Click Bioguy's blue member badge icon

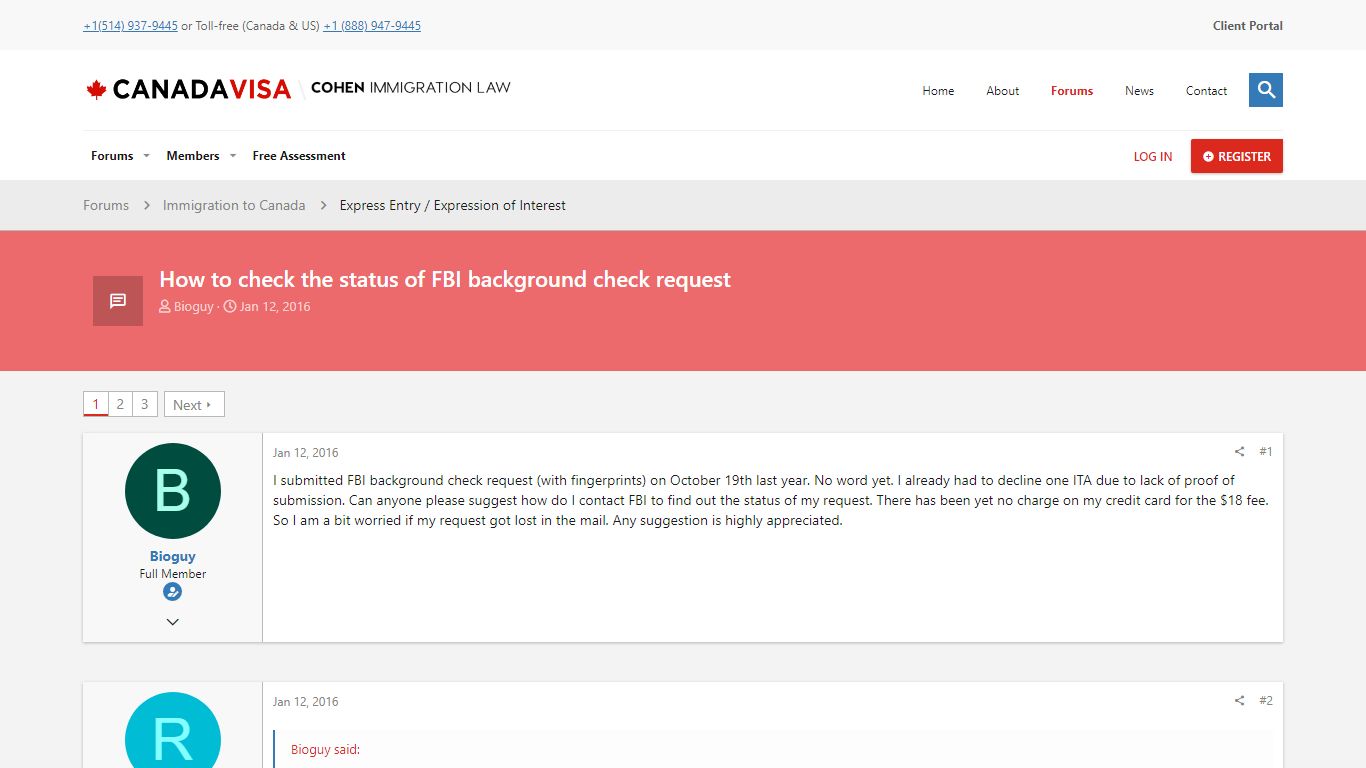[173, 592]
